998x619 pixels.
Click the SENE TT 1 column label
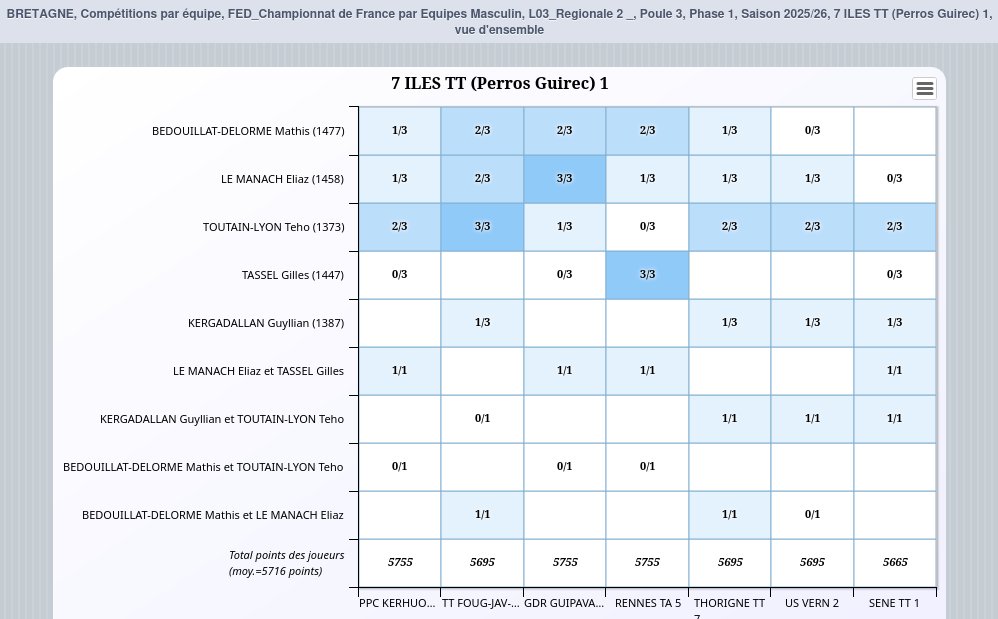pyautogui.click(x=894, y=604)
